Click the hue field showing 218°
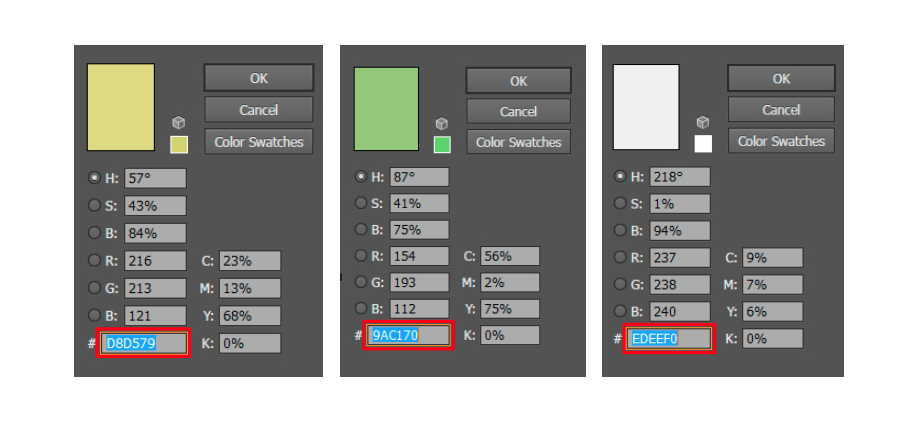This screenshot has height=429, width=920. pyautogui.click(x=679, y=177)
